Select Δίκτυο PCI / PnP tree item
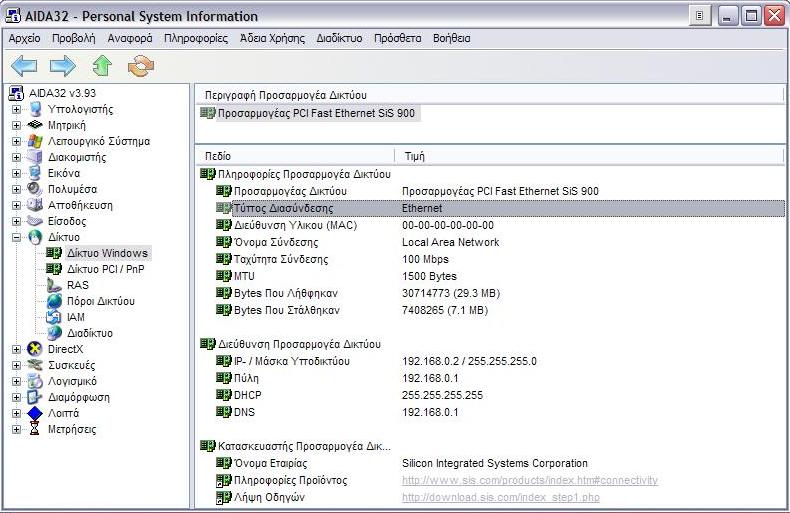This screenshot has height=513, width=790. [x=105, y=269]
